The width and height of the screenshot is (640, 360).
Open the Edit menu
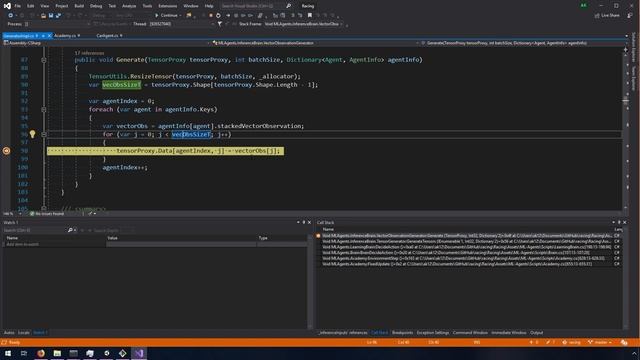[x=31, y=6]
